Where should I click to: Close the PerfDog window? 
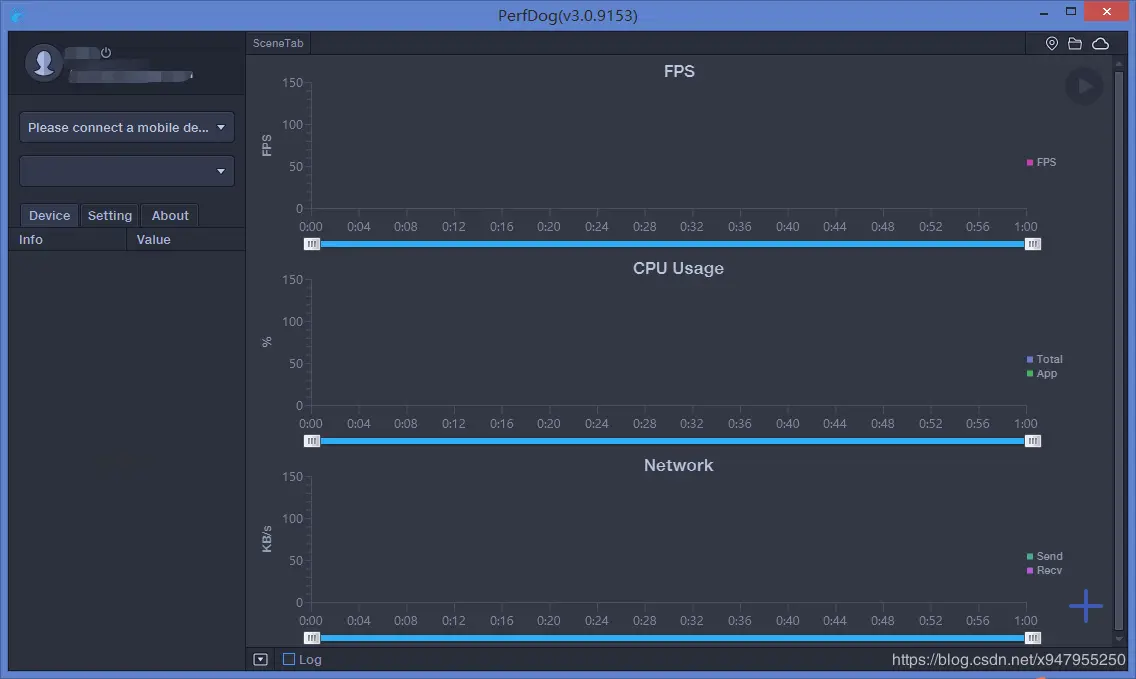pos(1106,12)
